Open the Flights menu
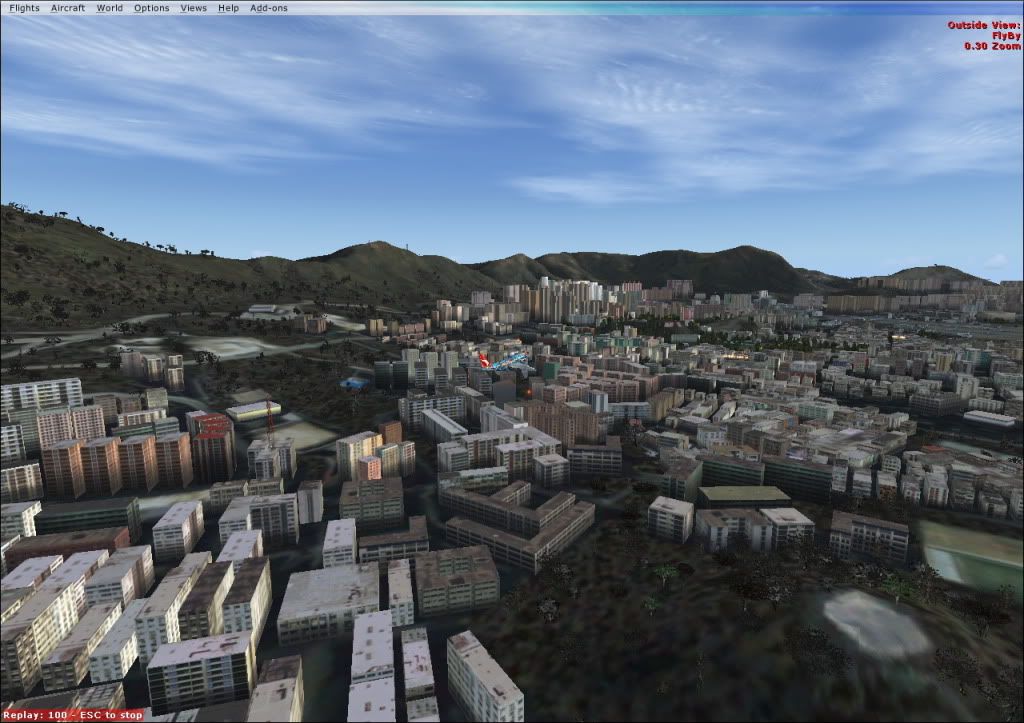Screen dimensions: 1024x723 24,8
